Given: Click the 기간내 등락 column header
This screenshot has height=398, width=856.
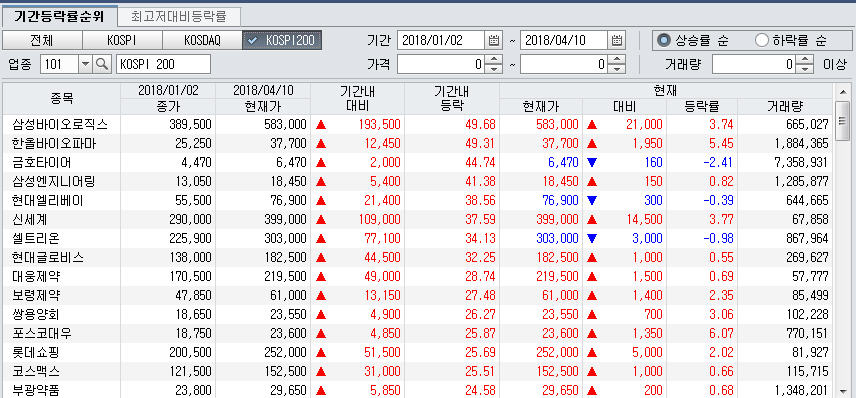Looking at the screenshot, I should (x=452, y=99).
